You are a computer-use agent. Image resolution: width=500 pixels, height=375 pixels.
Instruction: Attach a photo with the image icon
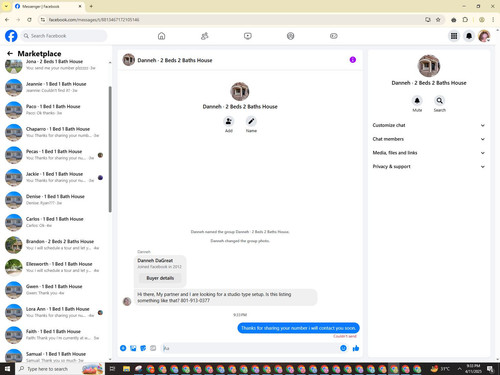click(x=133, y=348)
